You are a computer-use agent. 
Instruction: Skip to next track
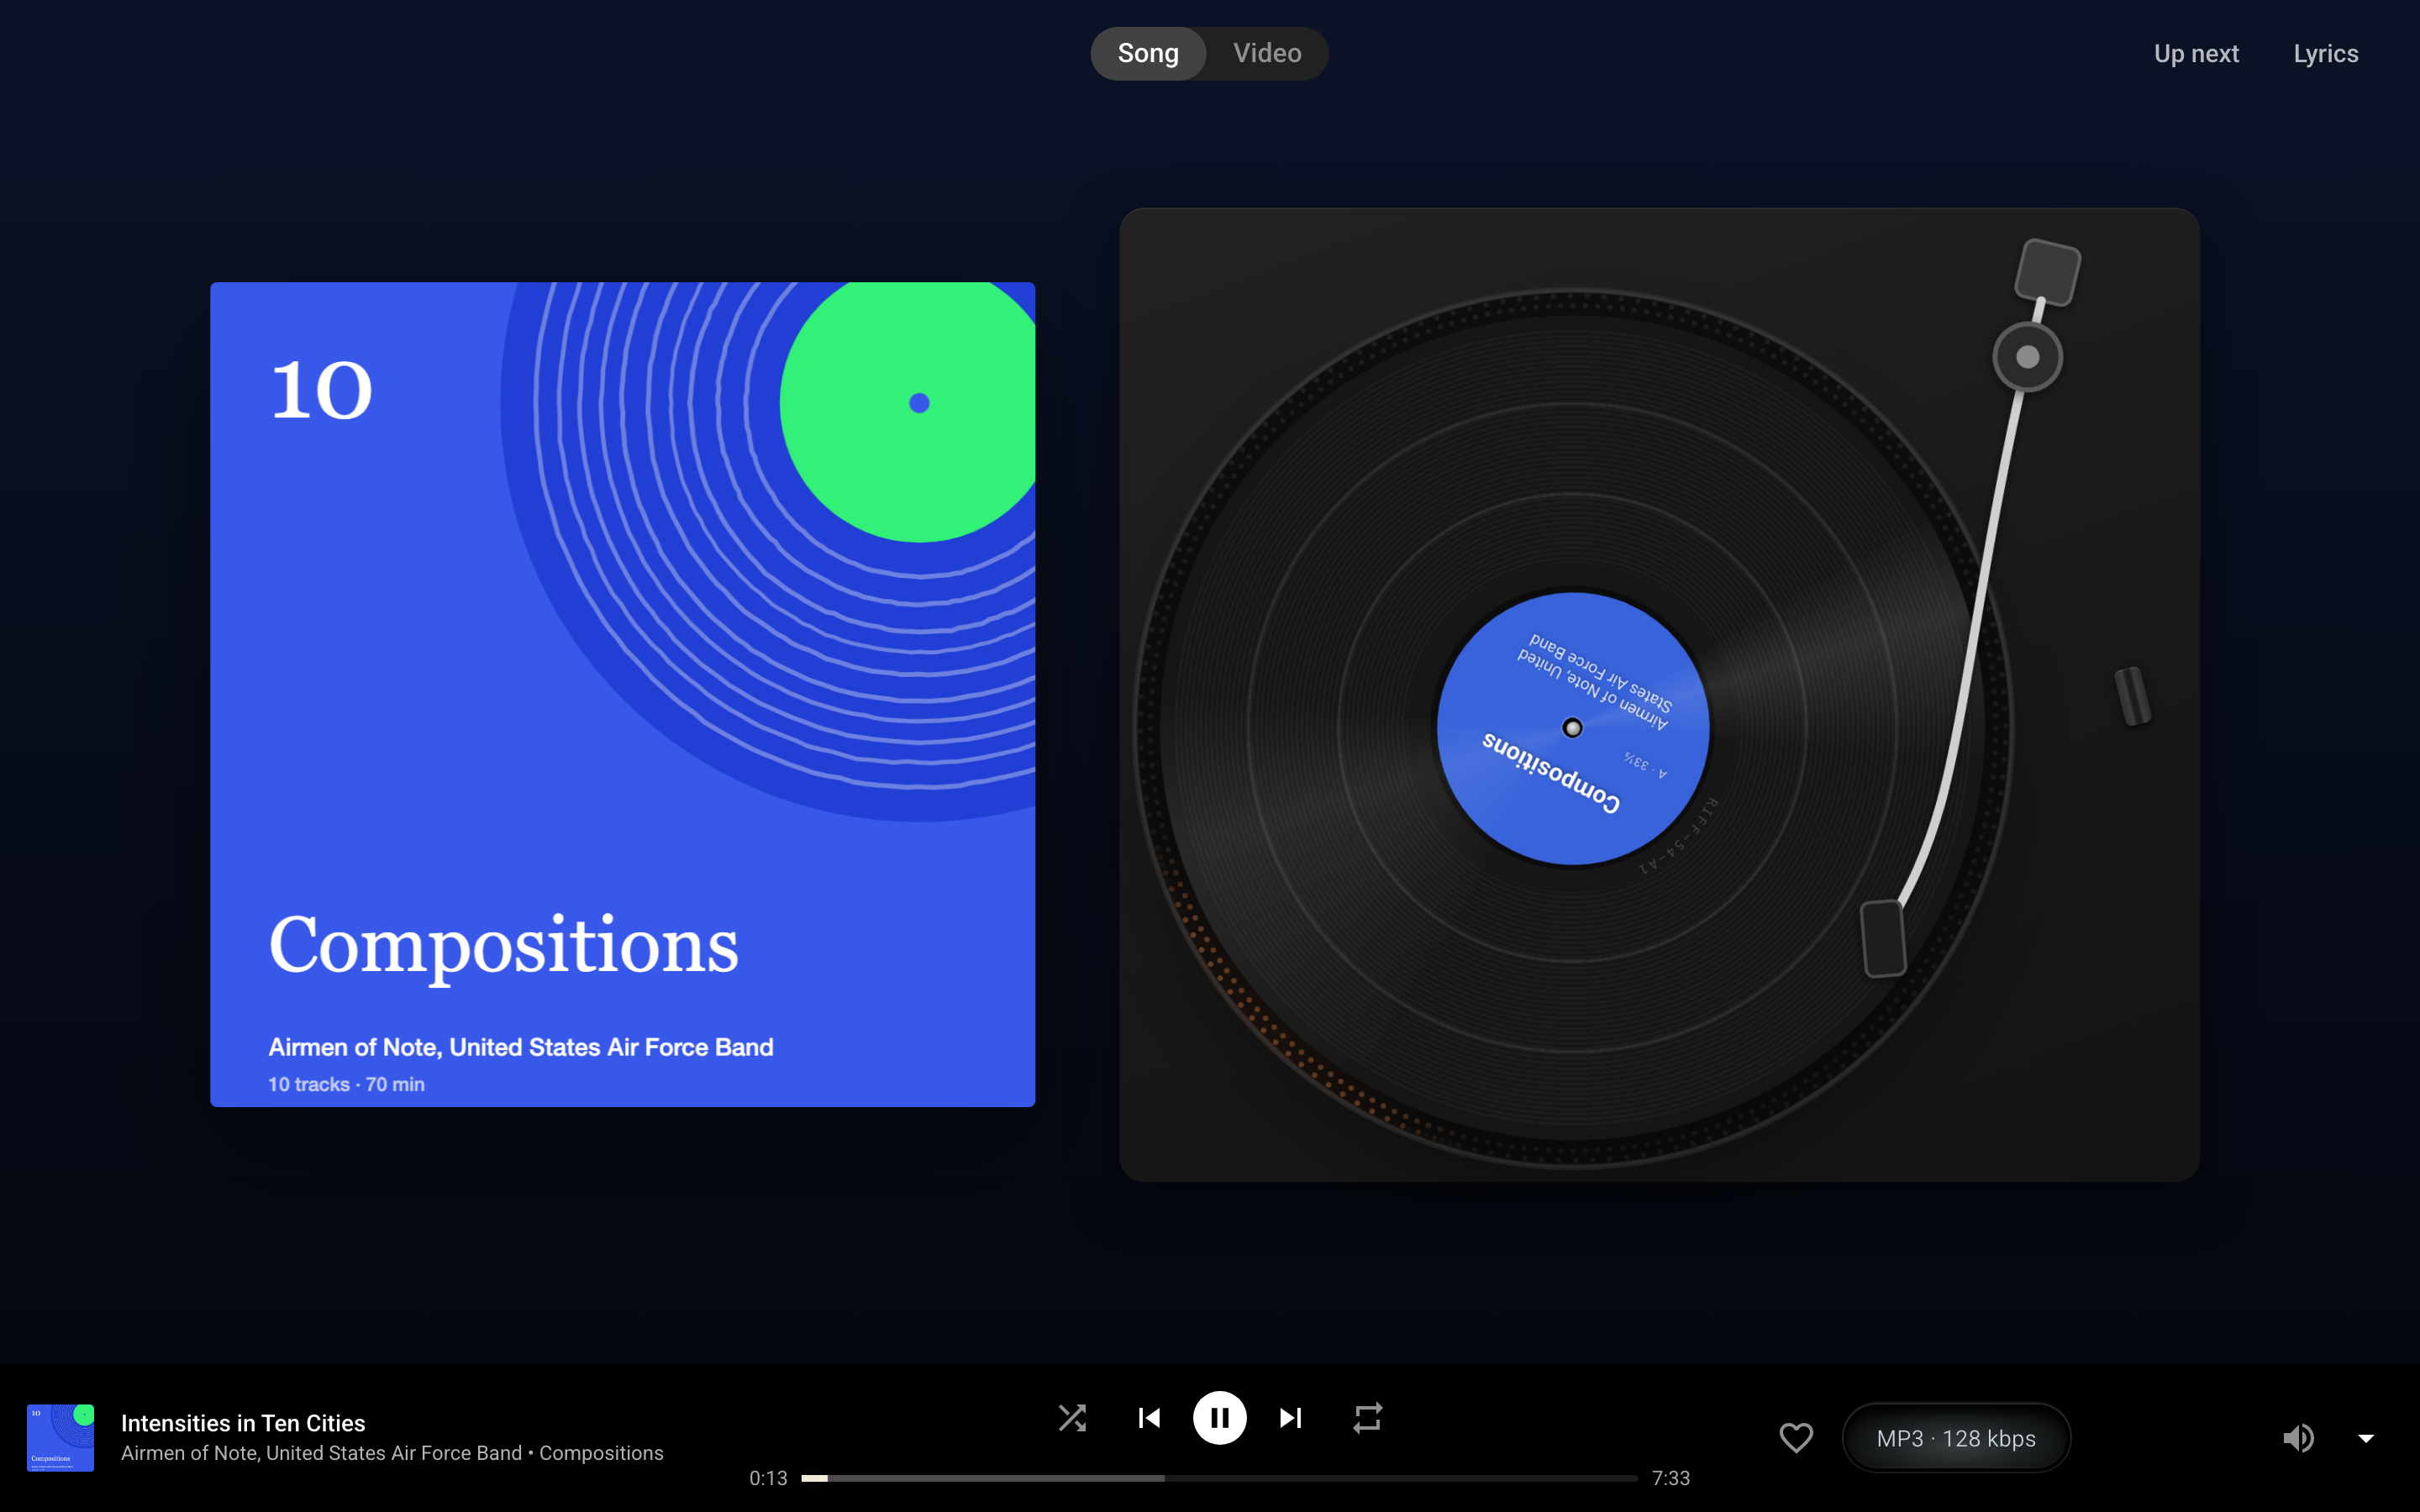tap(1291, 1418)
